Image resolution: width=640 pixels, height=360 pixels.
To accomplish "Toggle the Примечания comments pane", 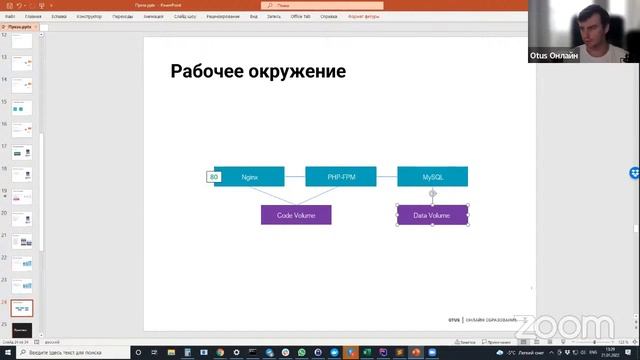I will 496,342.
